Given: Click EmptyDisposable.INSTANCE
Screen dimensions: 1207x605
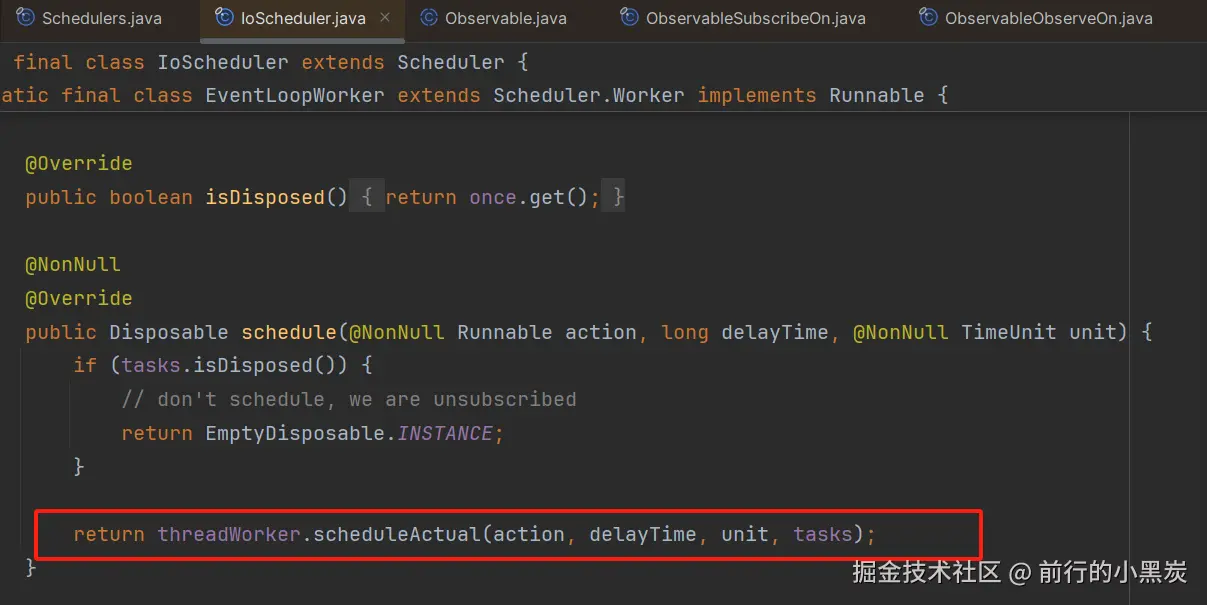Looking at the screenshot, I should [x=349, y=433].
